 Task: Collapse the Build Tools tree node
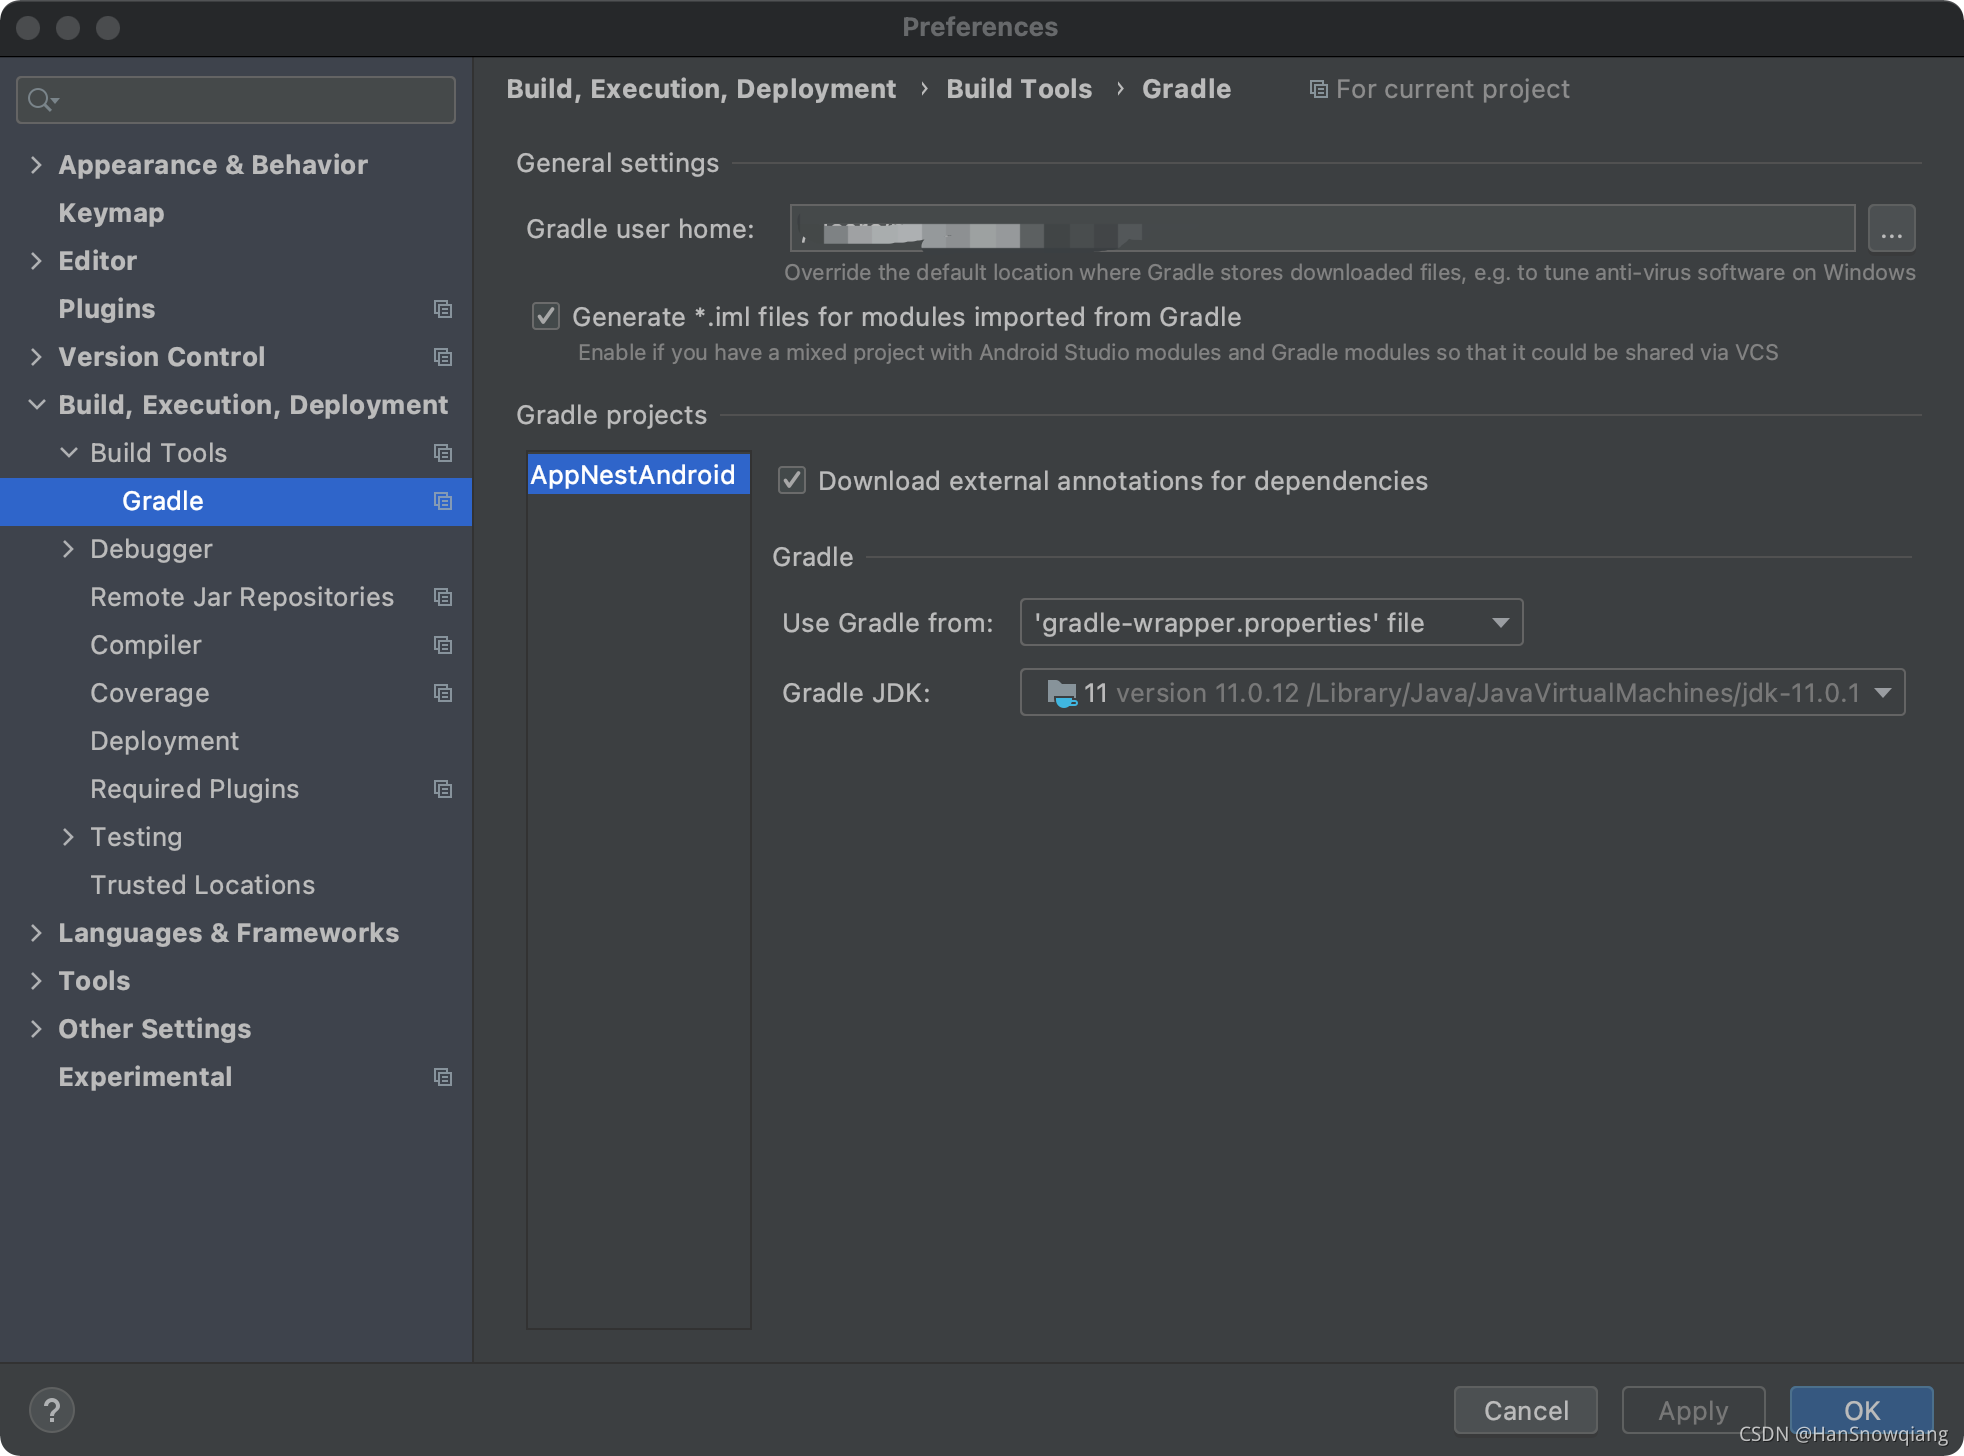[x=68, y=453]
